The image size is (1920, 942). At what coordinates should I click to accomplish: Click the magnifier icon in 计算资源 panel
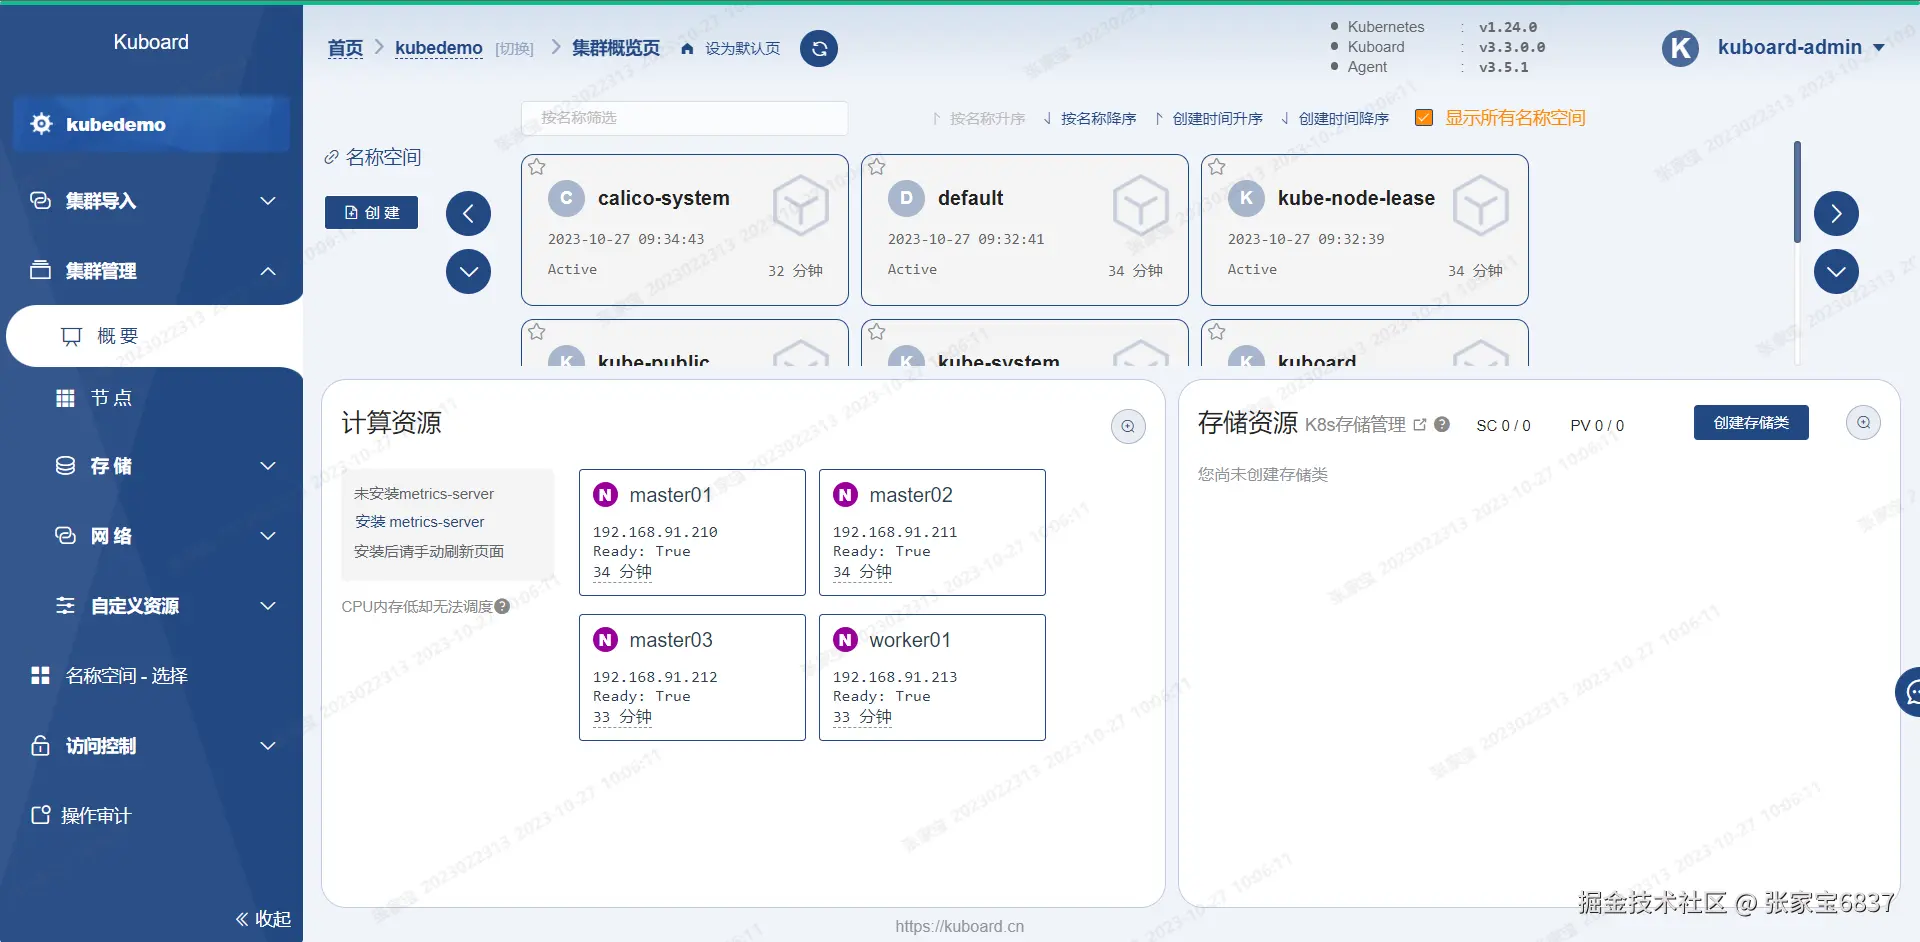coord(1128,426)
